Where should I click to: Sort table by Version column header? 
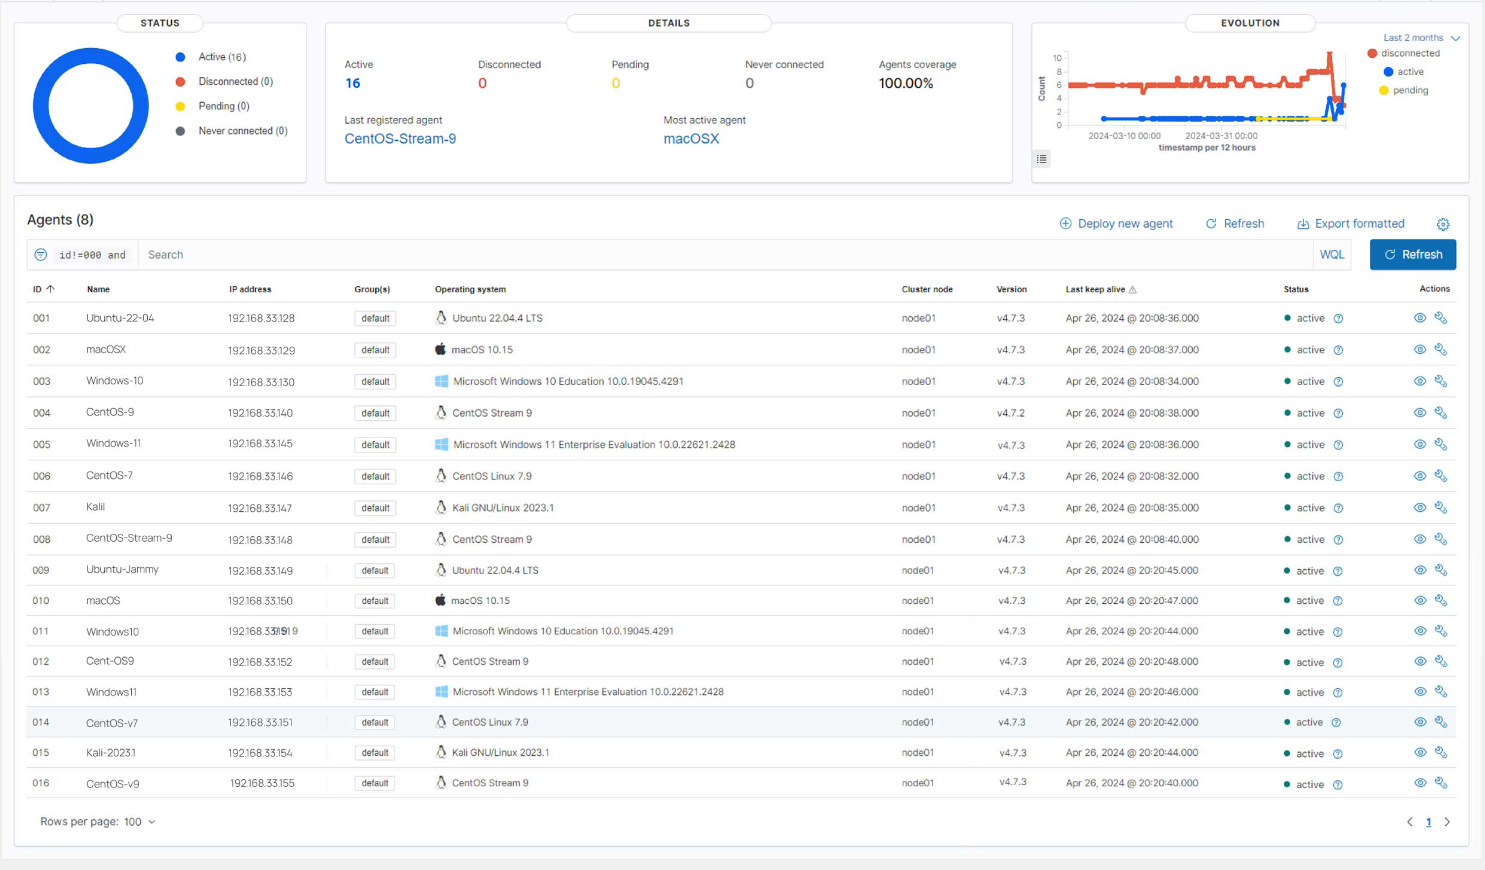[1011, 290]
